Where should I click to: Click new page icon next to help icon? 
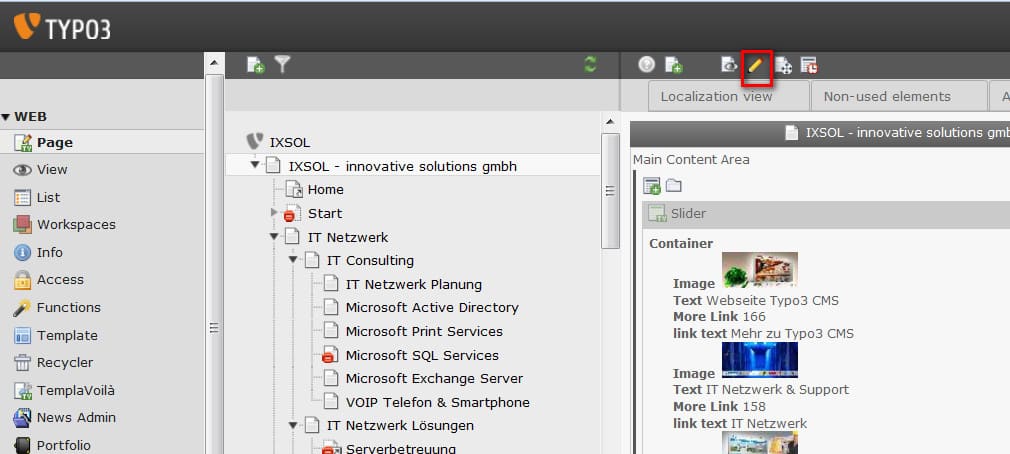[x=674, y=65]
